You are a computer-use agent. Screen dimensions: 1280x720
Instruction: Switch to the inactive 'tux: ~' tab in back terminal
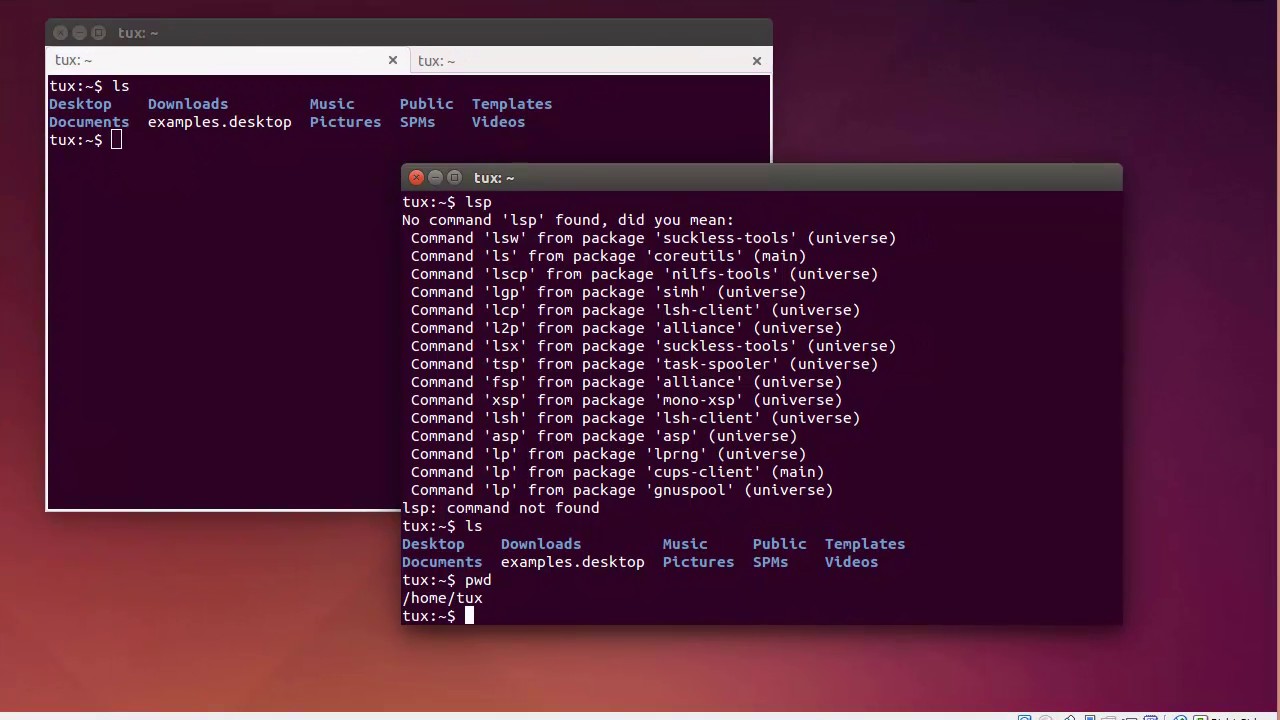click(590, 61)
